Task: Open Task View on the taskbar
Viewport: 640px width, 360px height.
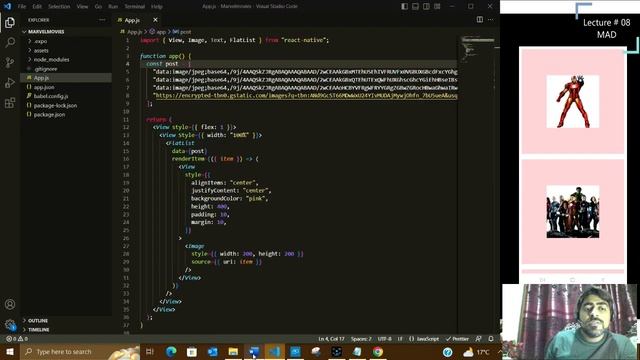Action: click(x=150, y=351)
